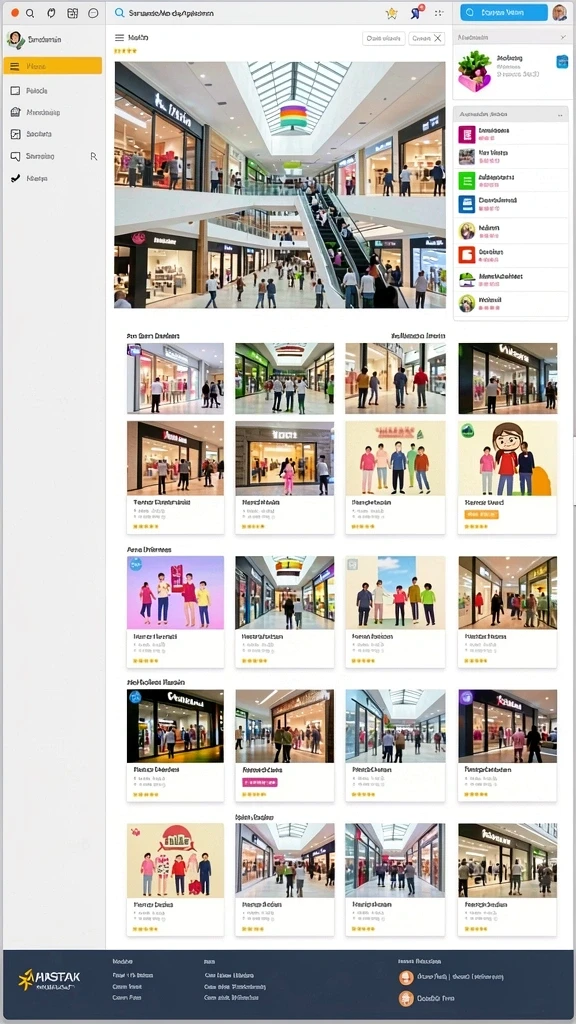
Task: Open the calendar grid icon in top-left toolbar
Action: (x=72, y=13)
